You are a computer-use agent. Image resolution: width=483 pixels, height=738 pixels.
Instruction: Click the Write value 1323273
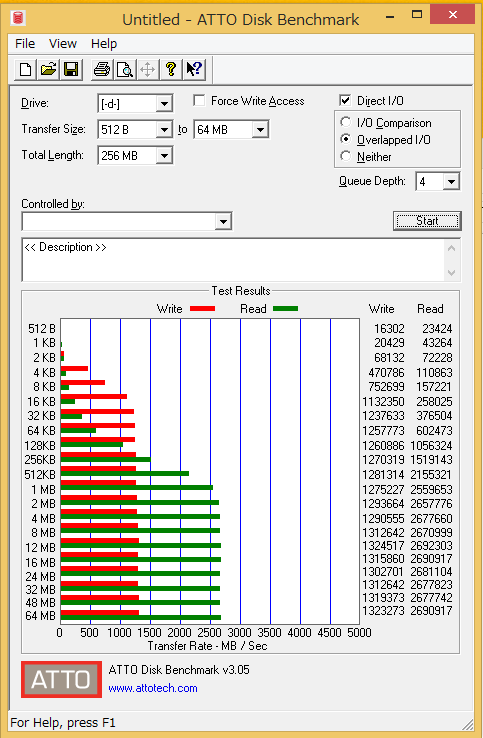click(383, 610)
